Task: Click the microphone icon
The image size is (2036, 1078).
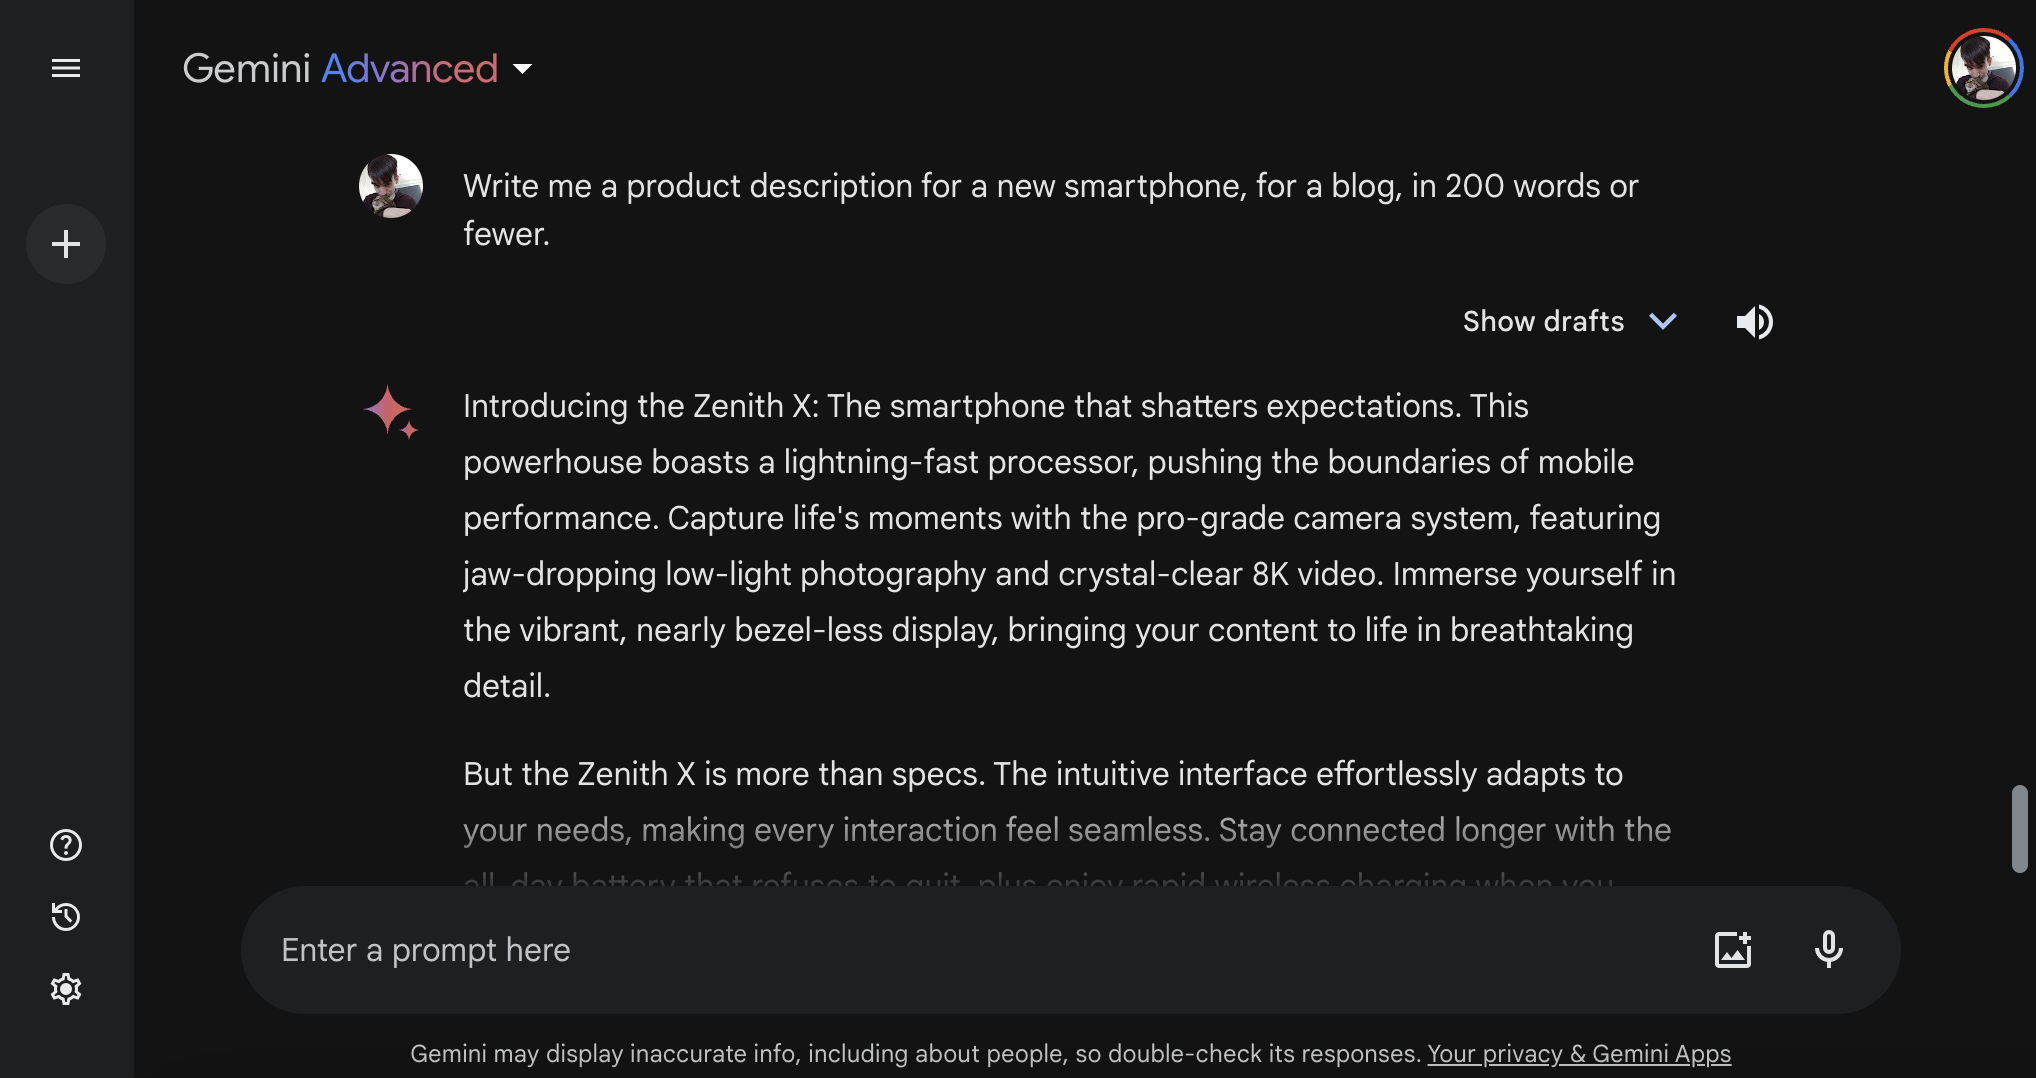Action: [1828, 949]
